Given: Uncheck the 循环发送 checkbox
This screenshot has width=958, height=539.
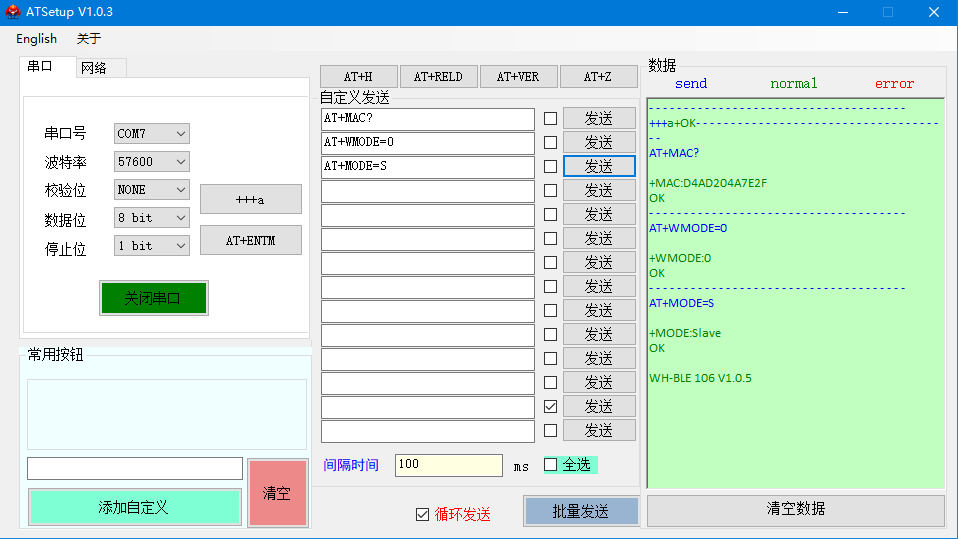Looking at the screenshot, I should (x=422, y=514).
